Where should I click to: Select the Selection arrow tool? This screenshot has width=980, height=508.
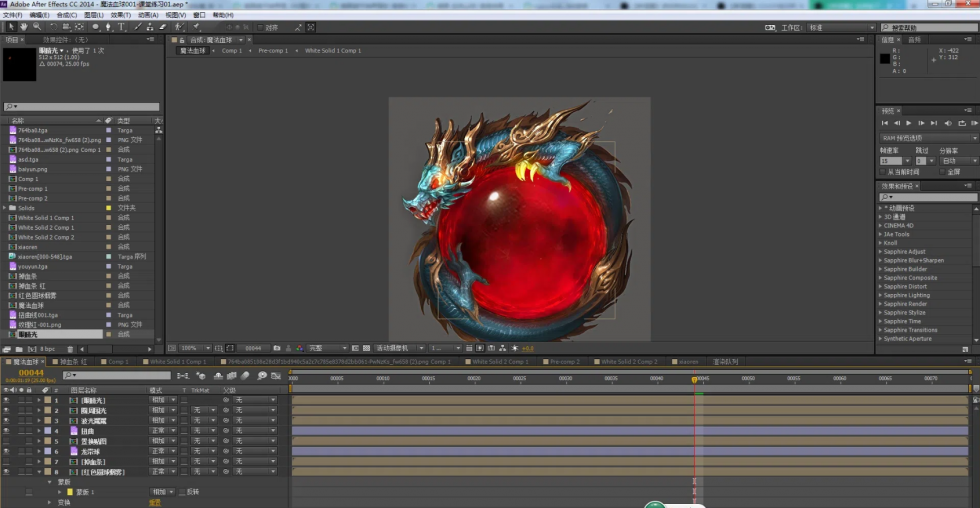tap(11, 27)
